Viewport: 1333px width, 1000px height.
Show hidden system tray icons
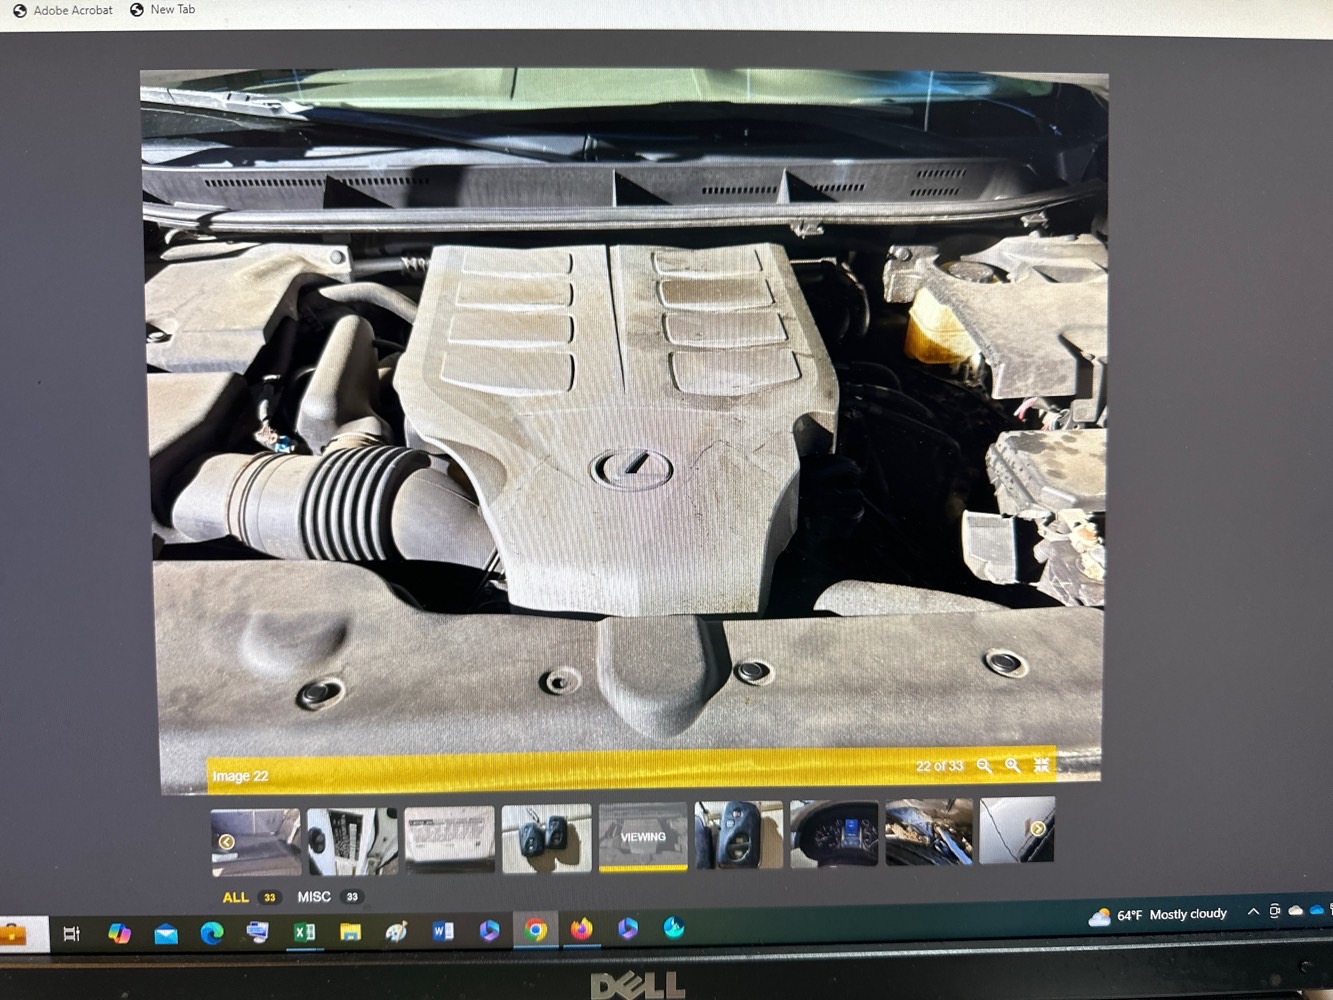click(x=1253, y=912)
